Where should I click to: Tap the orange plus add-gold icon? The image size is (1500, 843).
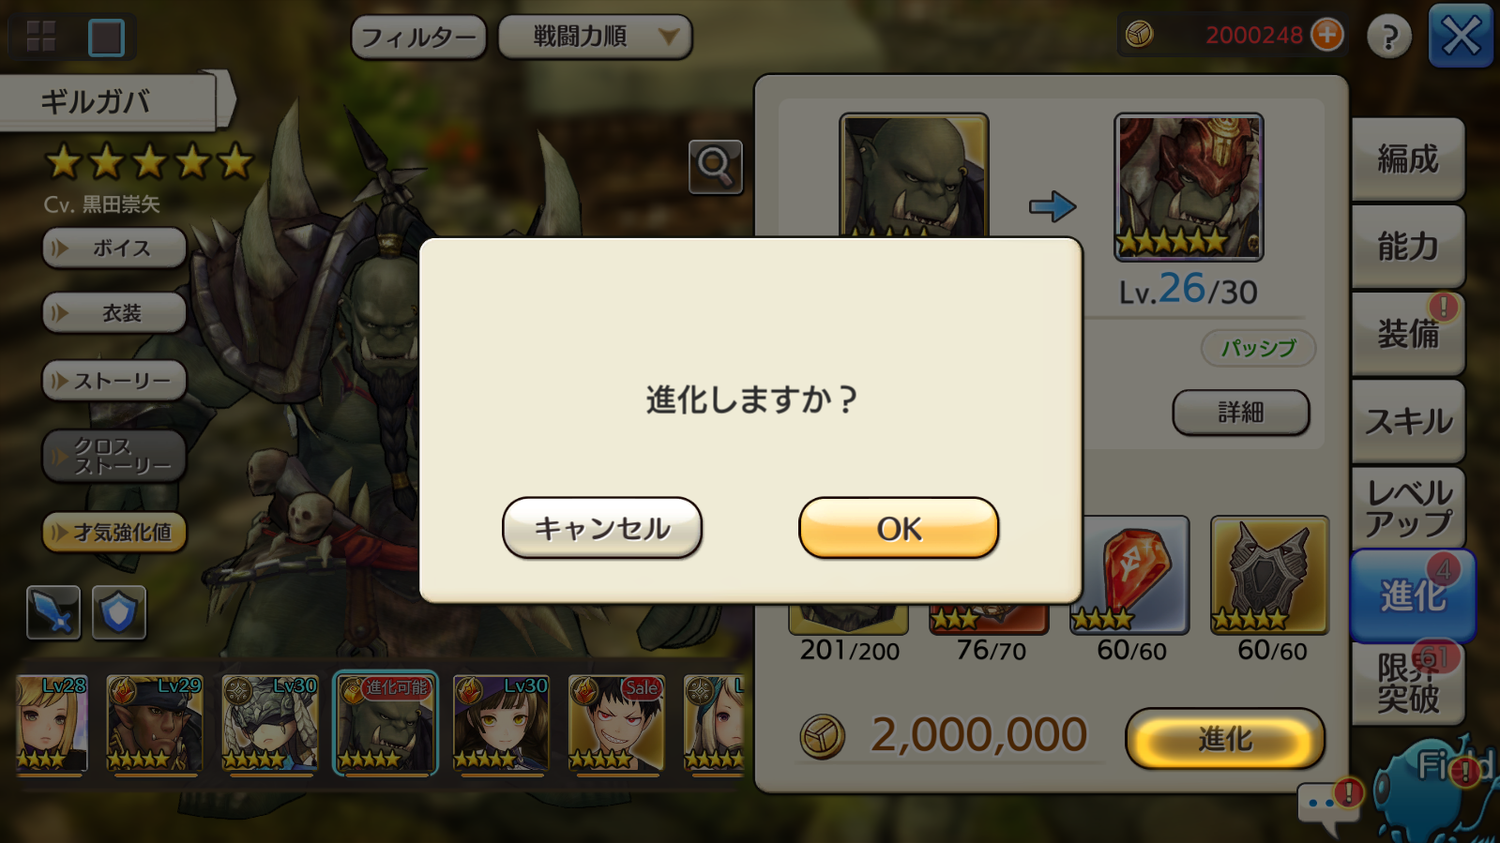click(1327, 35)
